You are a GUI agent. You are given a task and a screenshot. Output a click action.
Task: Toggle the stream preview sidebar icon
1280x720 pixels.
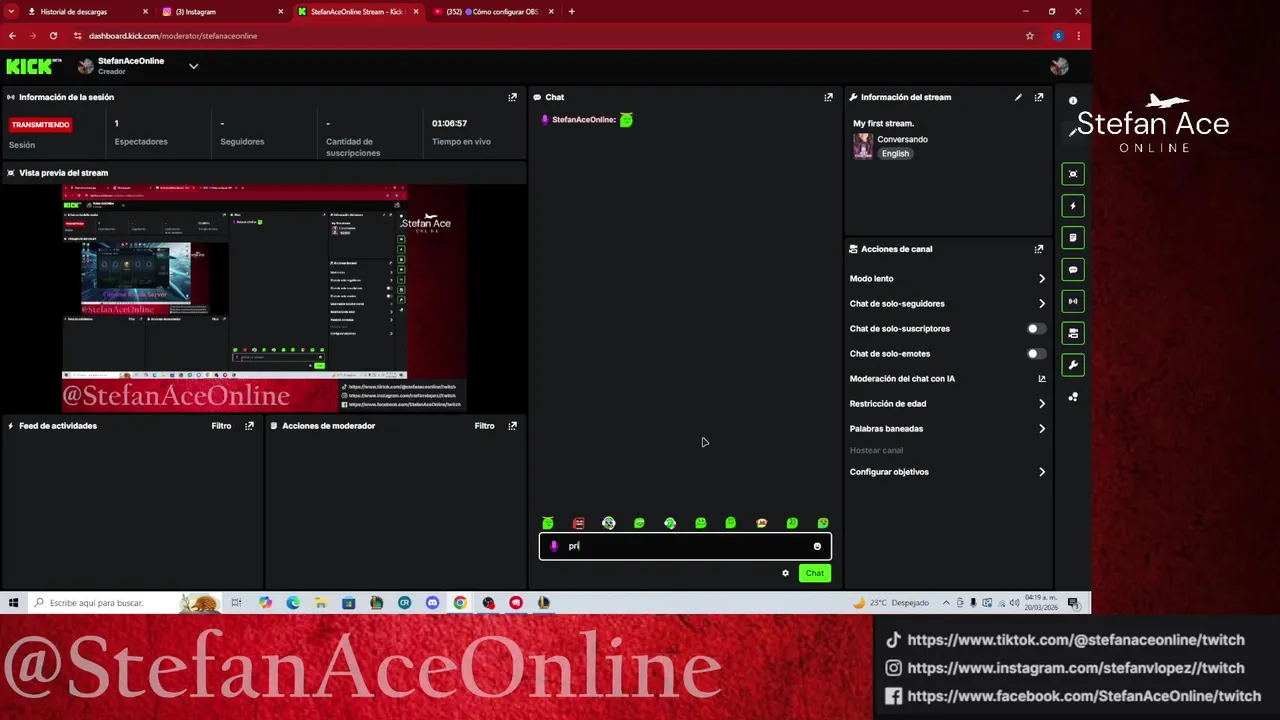click(1073, 174)
